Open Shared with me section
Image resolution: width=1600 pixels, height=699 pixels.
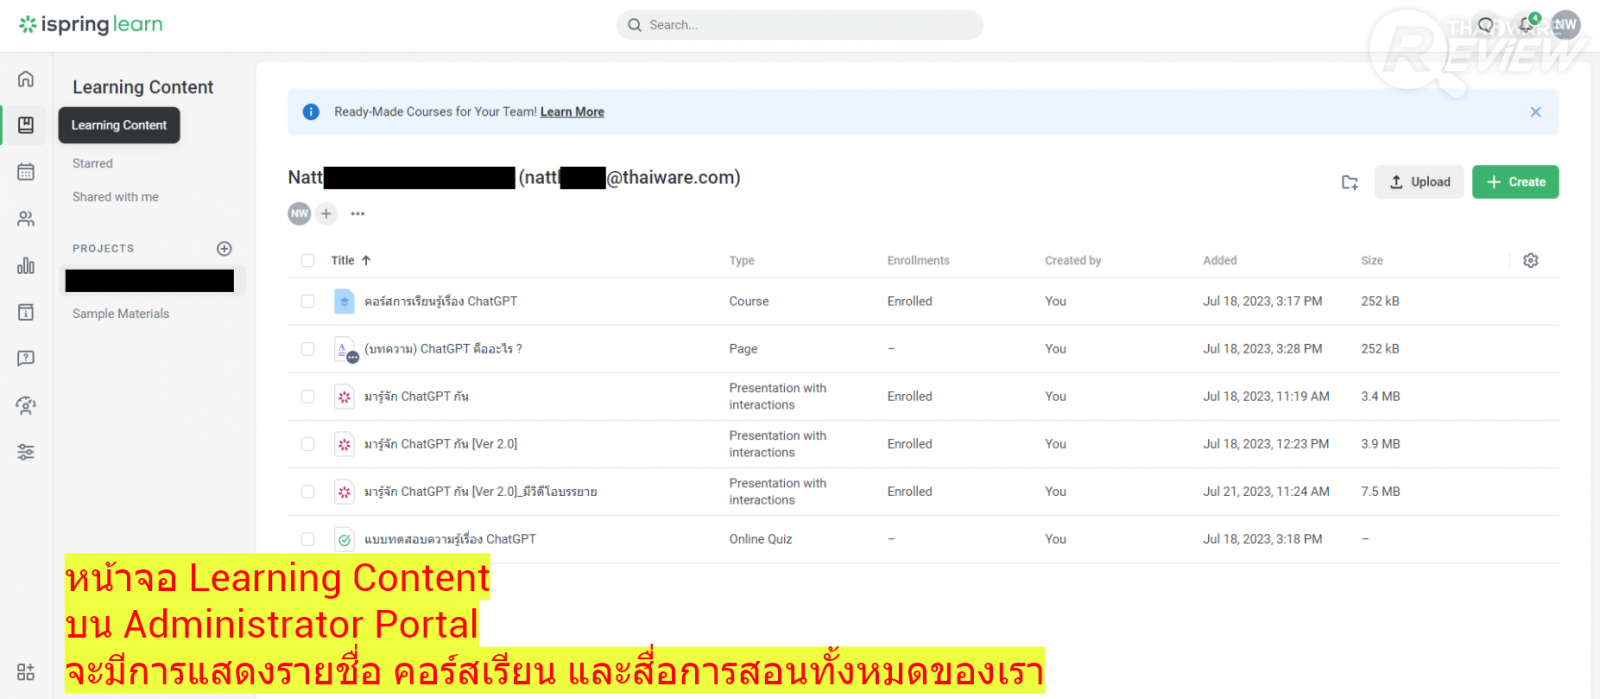click(x=115, y=197)
